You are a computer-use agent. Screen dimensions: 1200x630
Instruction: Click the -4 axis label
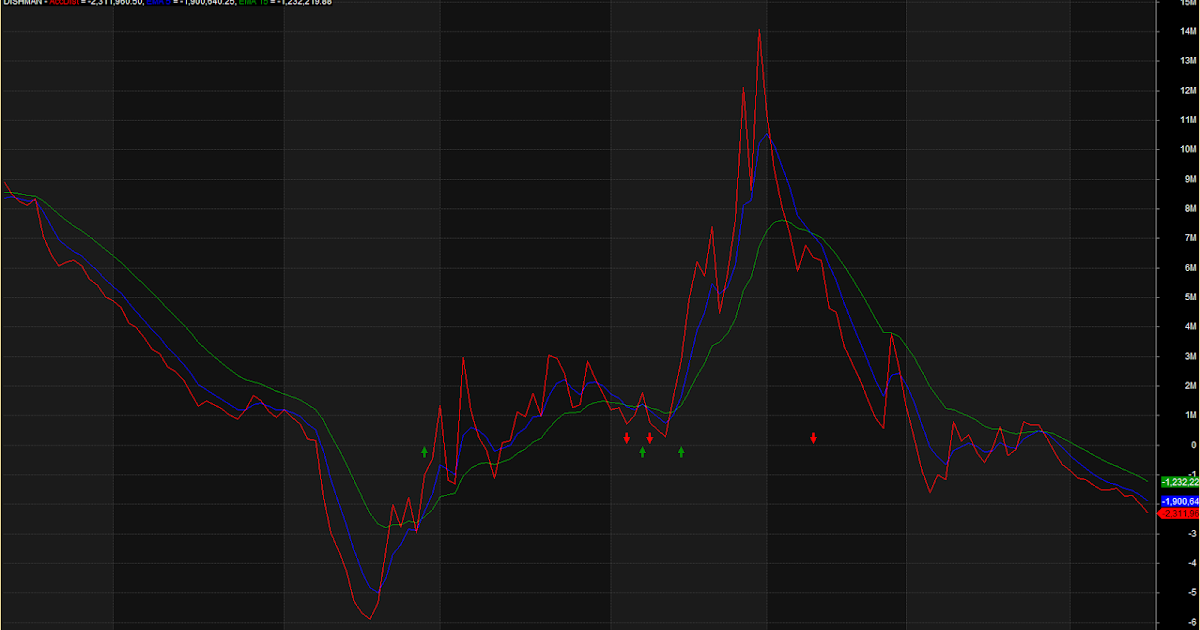(1192, 563)
